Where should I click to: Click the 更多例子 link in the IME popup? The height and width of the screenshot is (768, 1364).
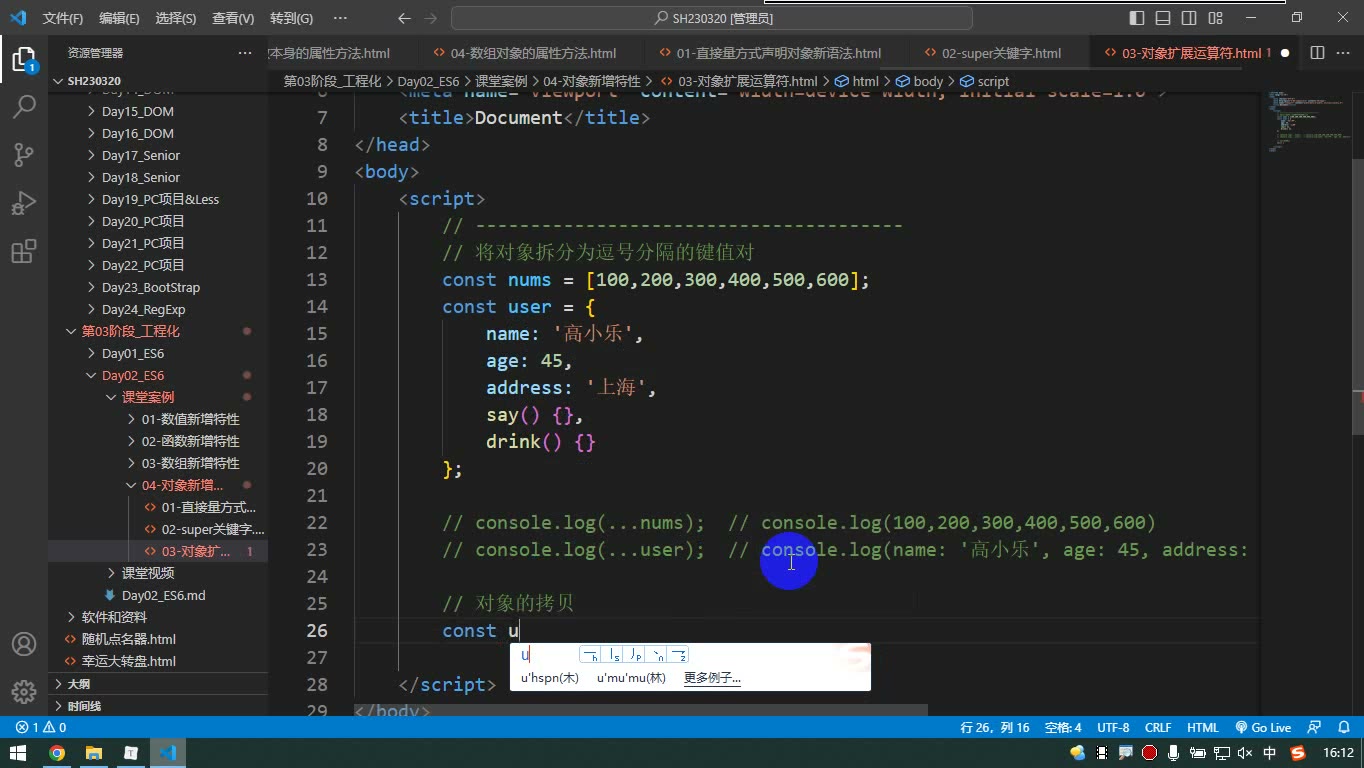(x=712, y=678)
